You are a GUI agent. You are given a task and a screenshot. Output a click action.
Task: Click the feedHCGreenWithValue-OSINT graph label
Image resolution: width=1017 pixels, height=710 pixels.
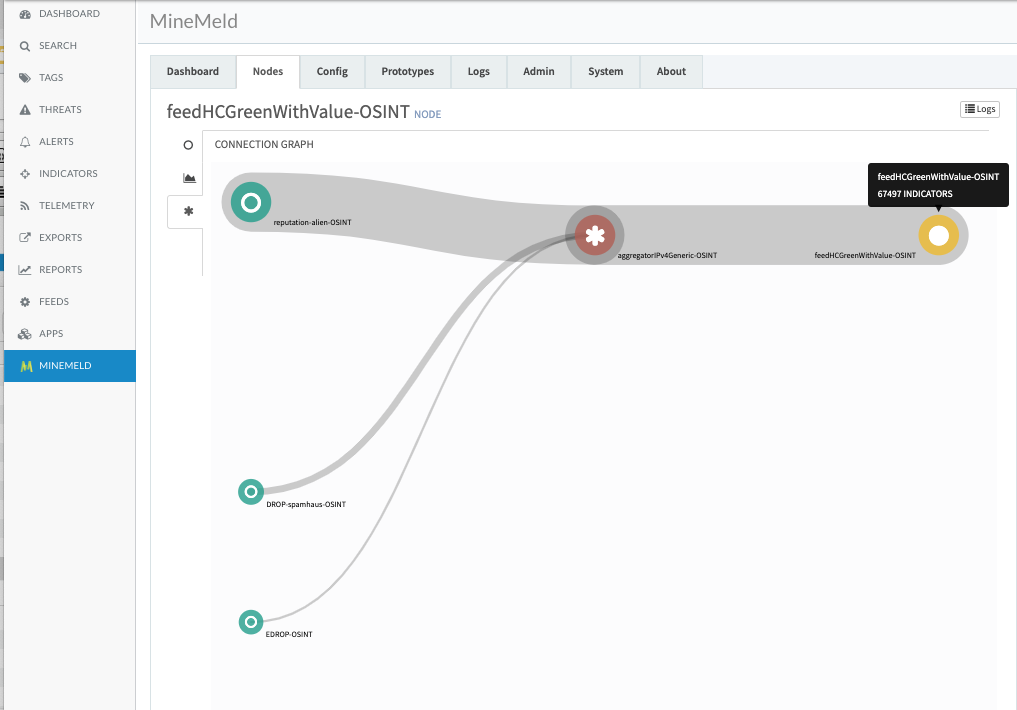[x=865, y=255]
